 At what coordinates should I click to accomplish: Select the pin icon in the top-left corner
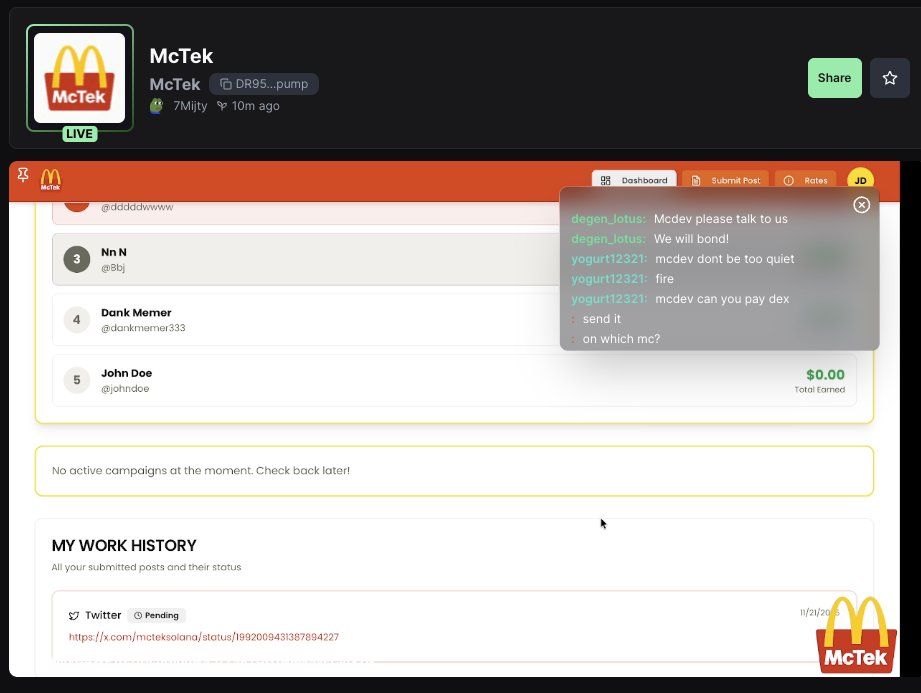22,174
